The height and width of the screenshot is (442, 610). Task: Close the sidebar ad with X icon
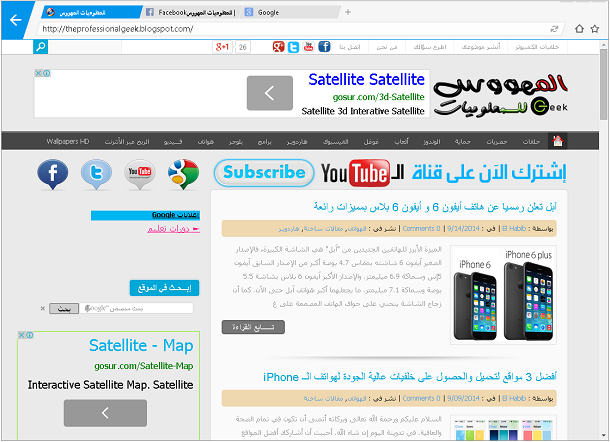(x=22, y=335)
